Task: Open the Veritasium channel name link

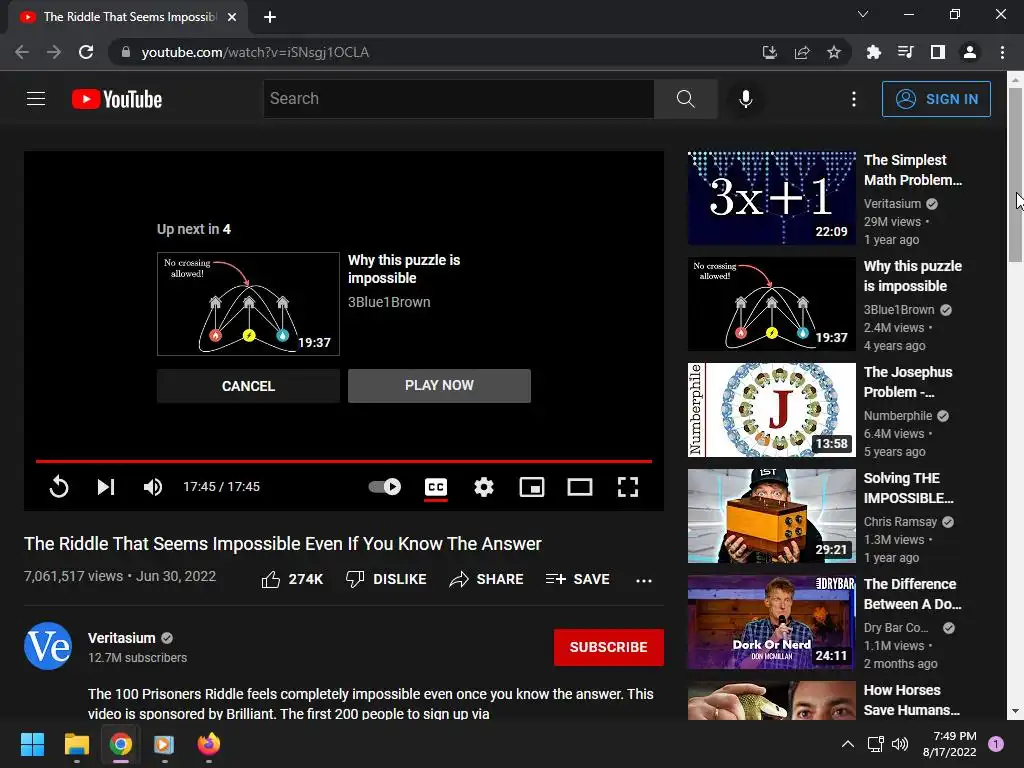Action: (121, 638)
